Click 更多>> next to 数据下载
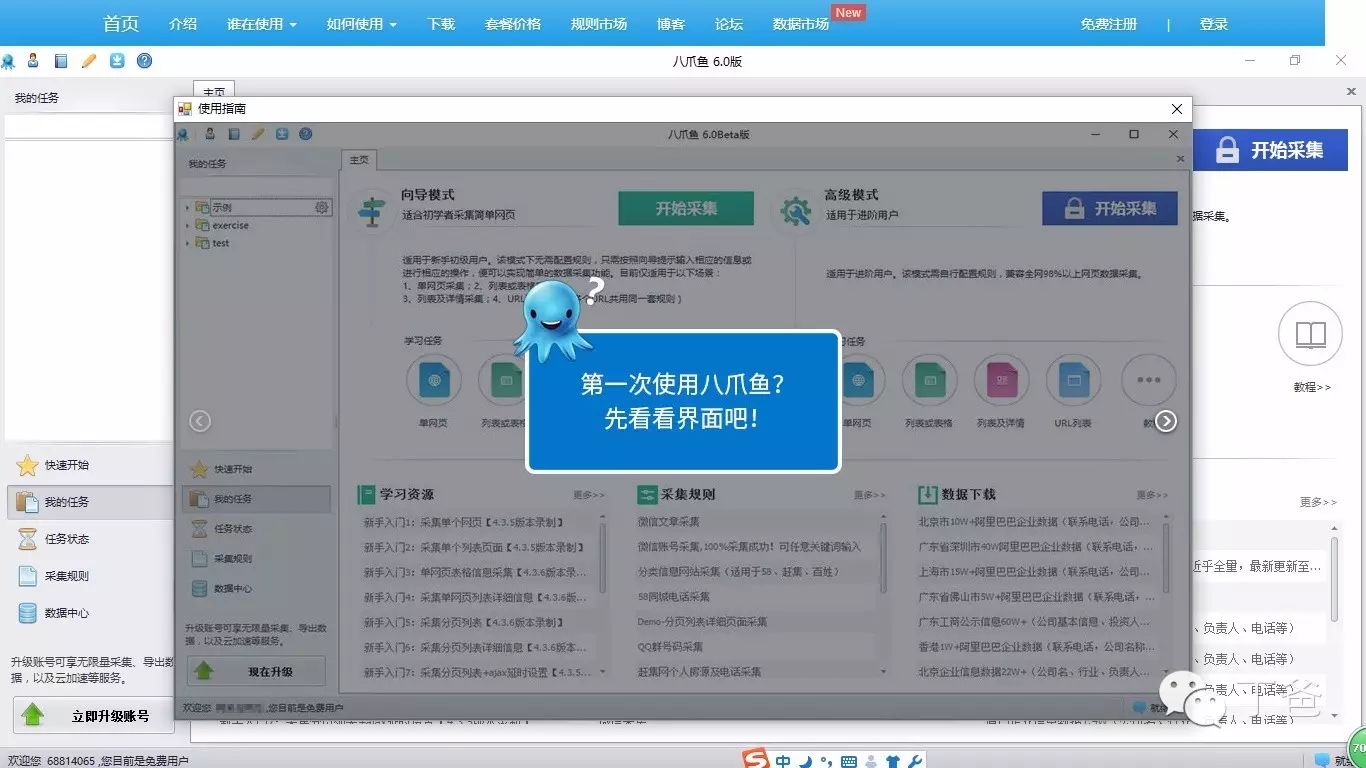 [1152, 495]
